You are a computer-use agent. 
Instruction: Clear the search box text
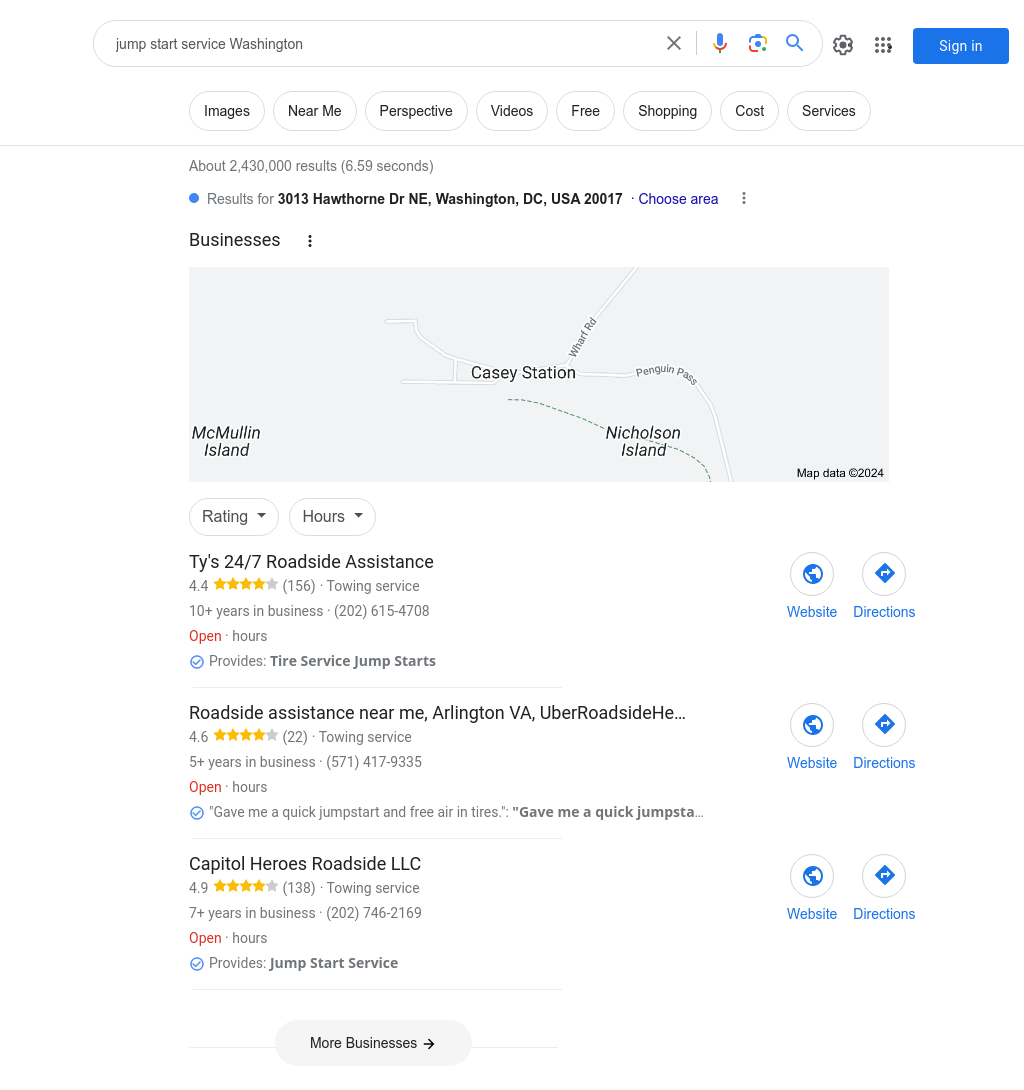pyautogui.click(x=674, y=43)
